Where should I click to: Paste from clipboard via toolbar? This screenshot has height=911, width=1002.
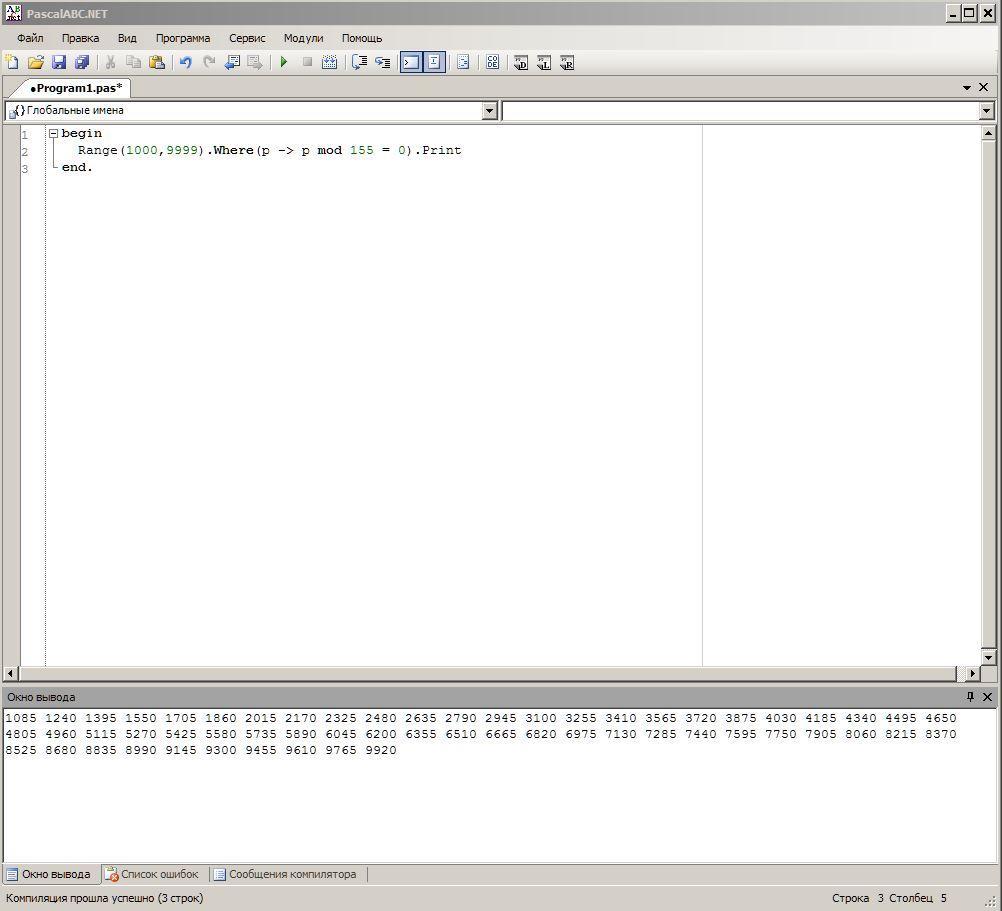tap(157, 62)
